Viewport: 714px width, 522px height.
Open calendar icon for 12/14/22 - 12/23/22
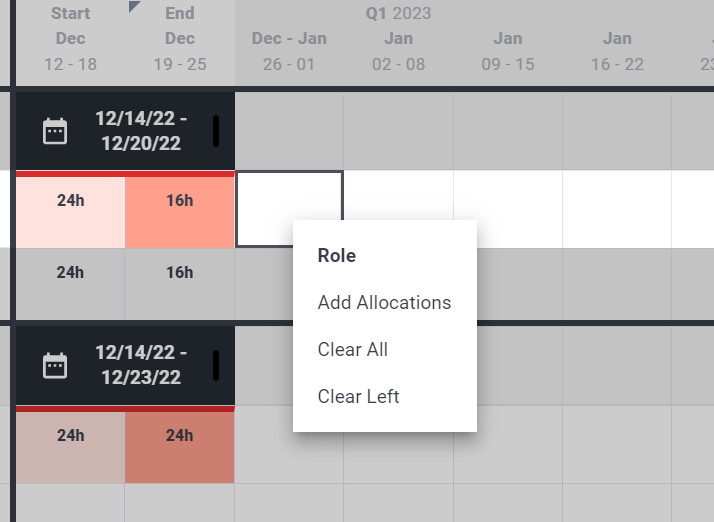[x=55, y=365]
